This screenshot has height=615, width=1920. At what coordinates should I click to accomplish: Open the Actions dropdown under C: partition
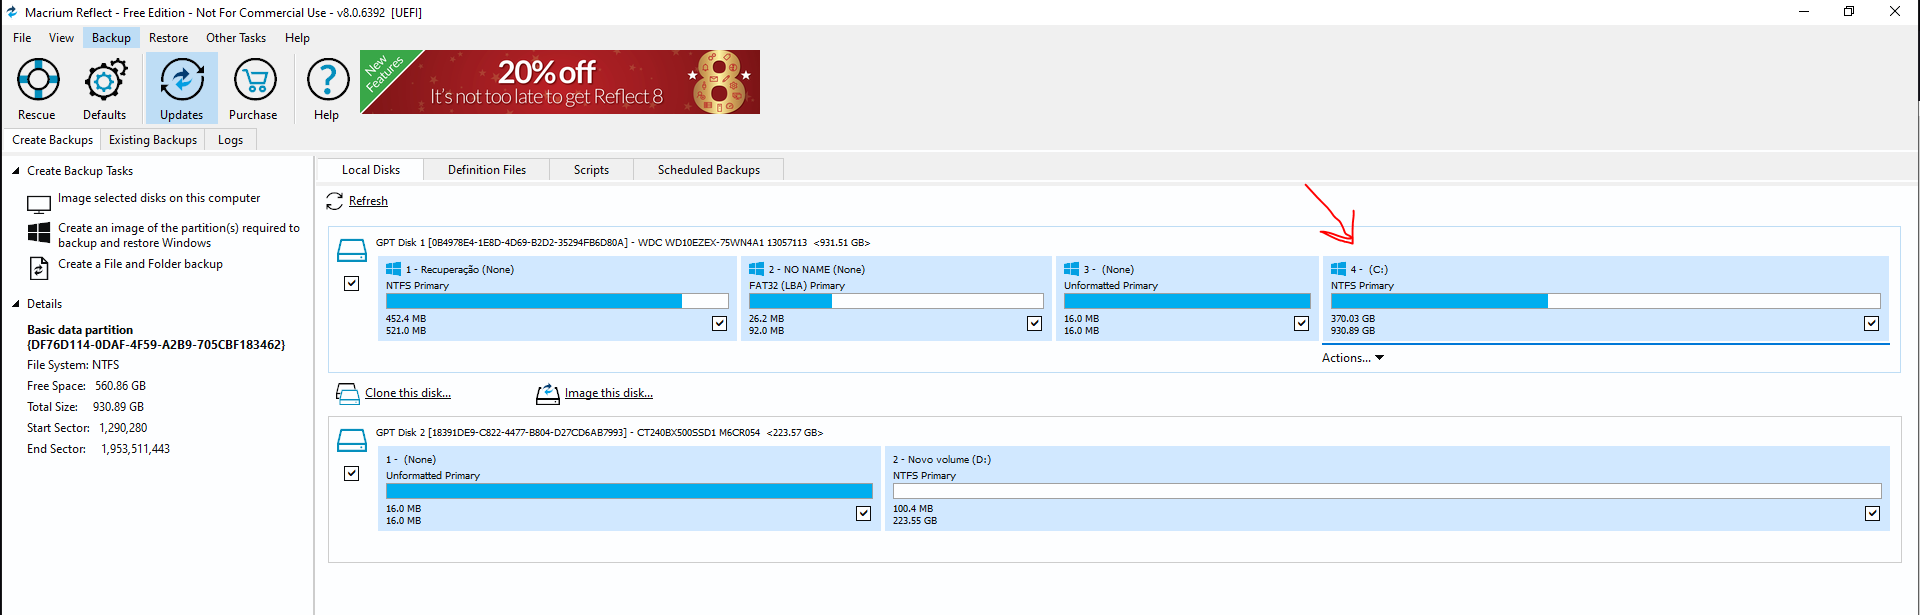pos(1353,358)
